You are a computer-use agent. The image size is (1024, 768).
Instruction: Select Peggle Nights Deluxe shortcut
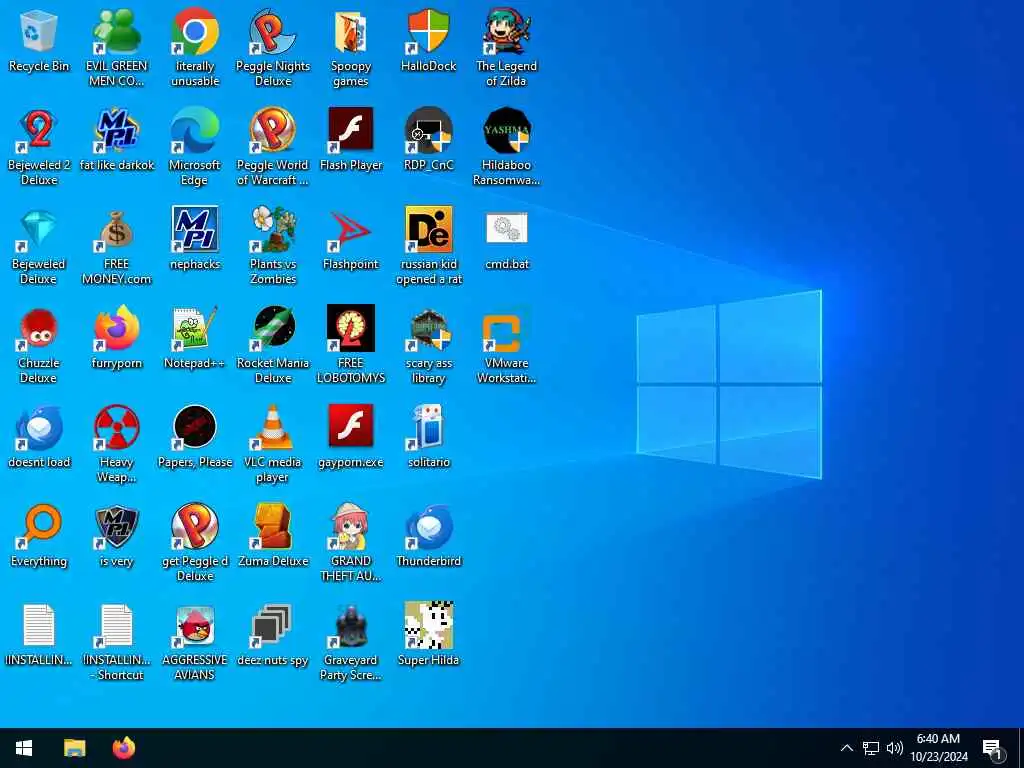[273, 32]
